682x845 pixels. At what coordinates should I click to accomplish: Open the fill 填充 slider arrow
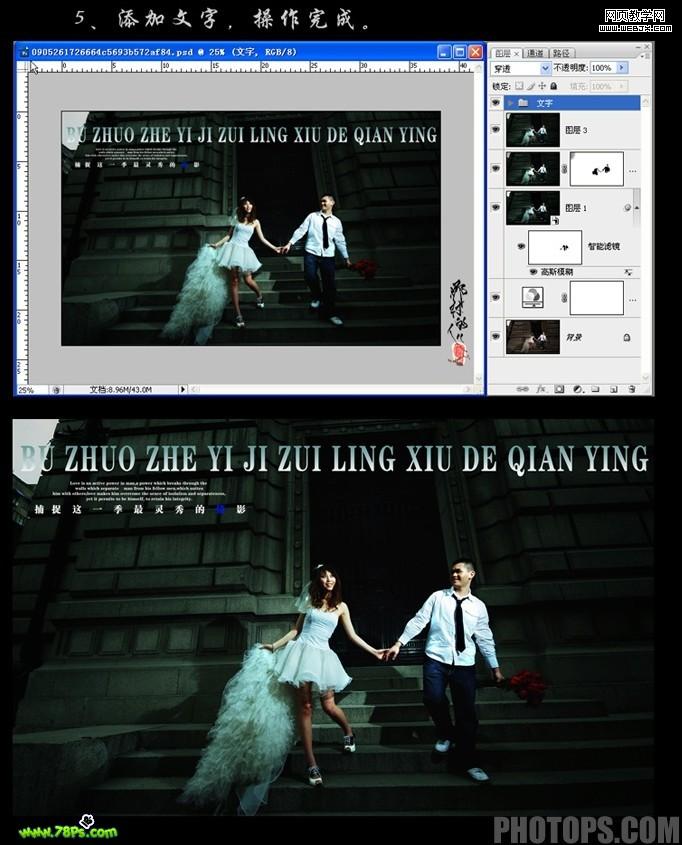tap(622, 86)
